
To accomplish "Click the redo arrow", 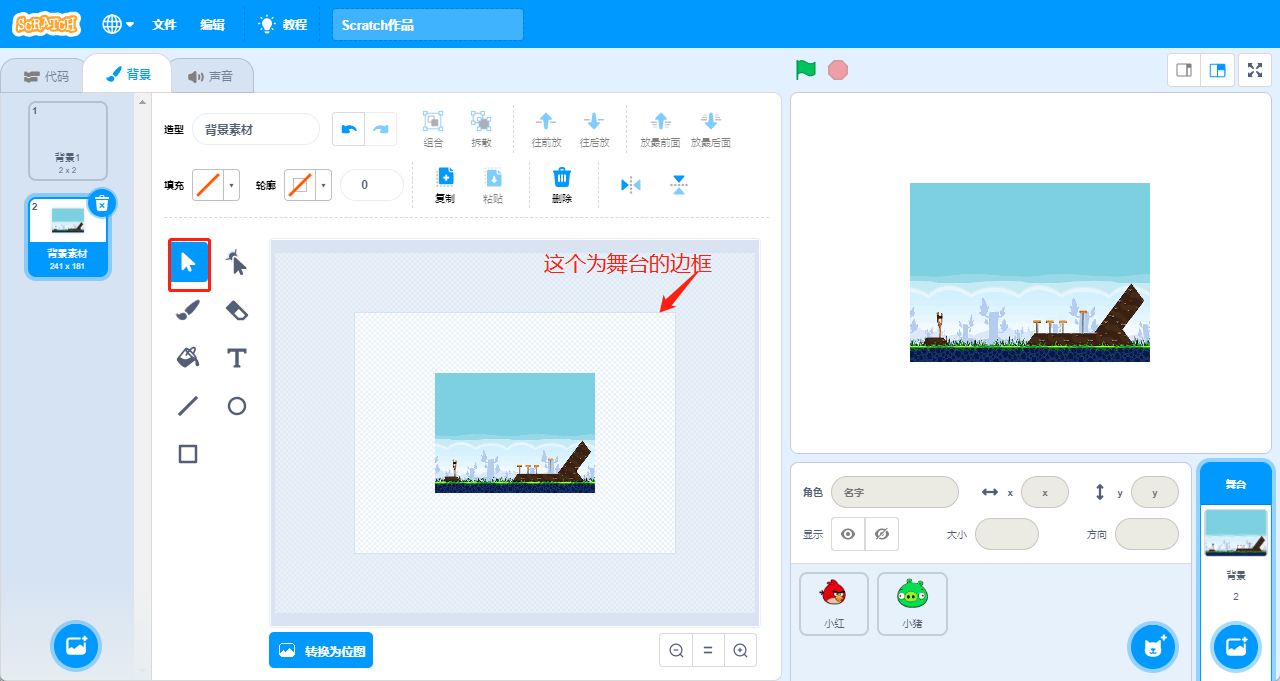I will pyautogui.click(x=381, y=129).
